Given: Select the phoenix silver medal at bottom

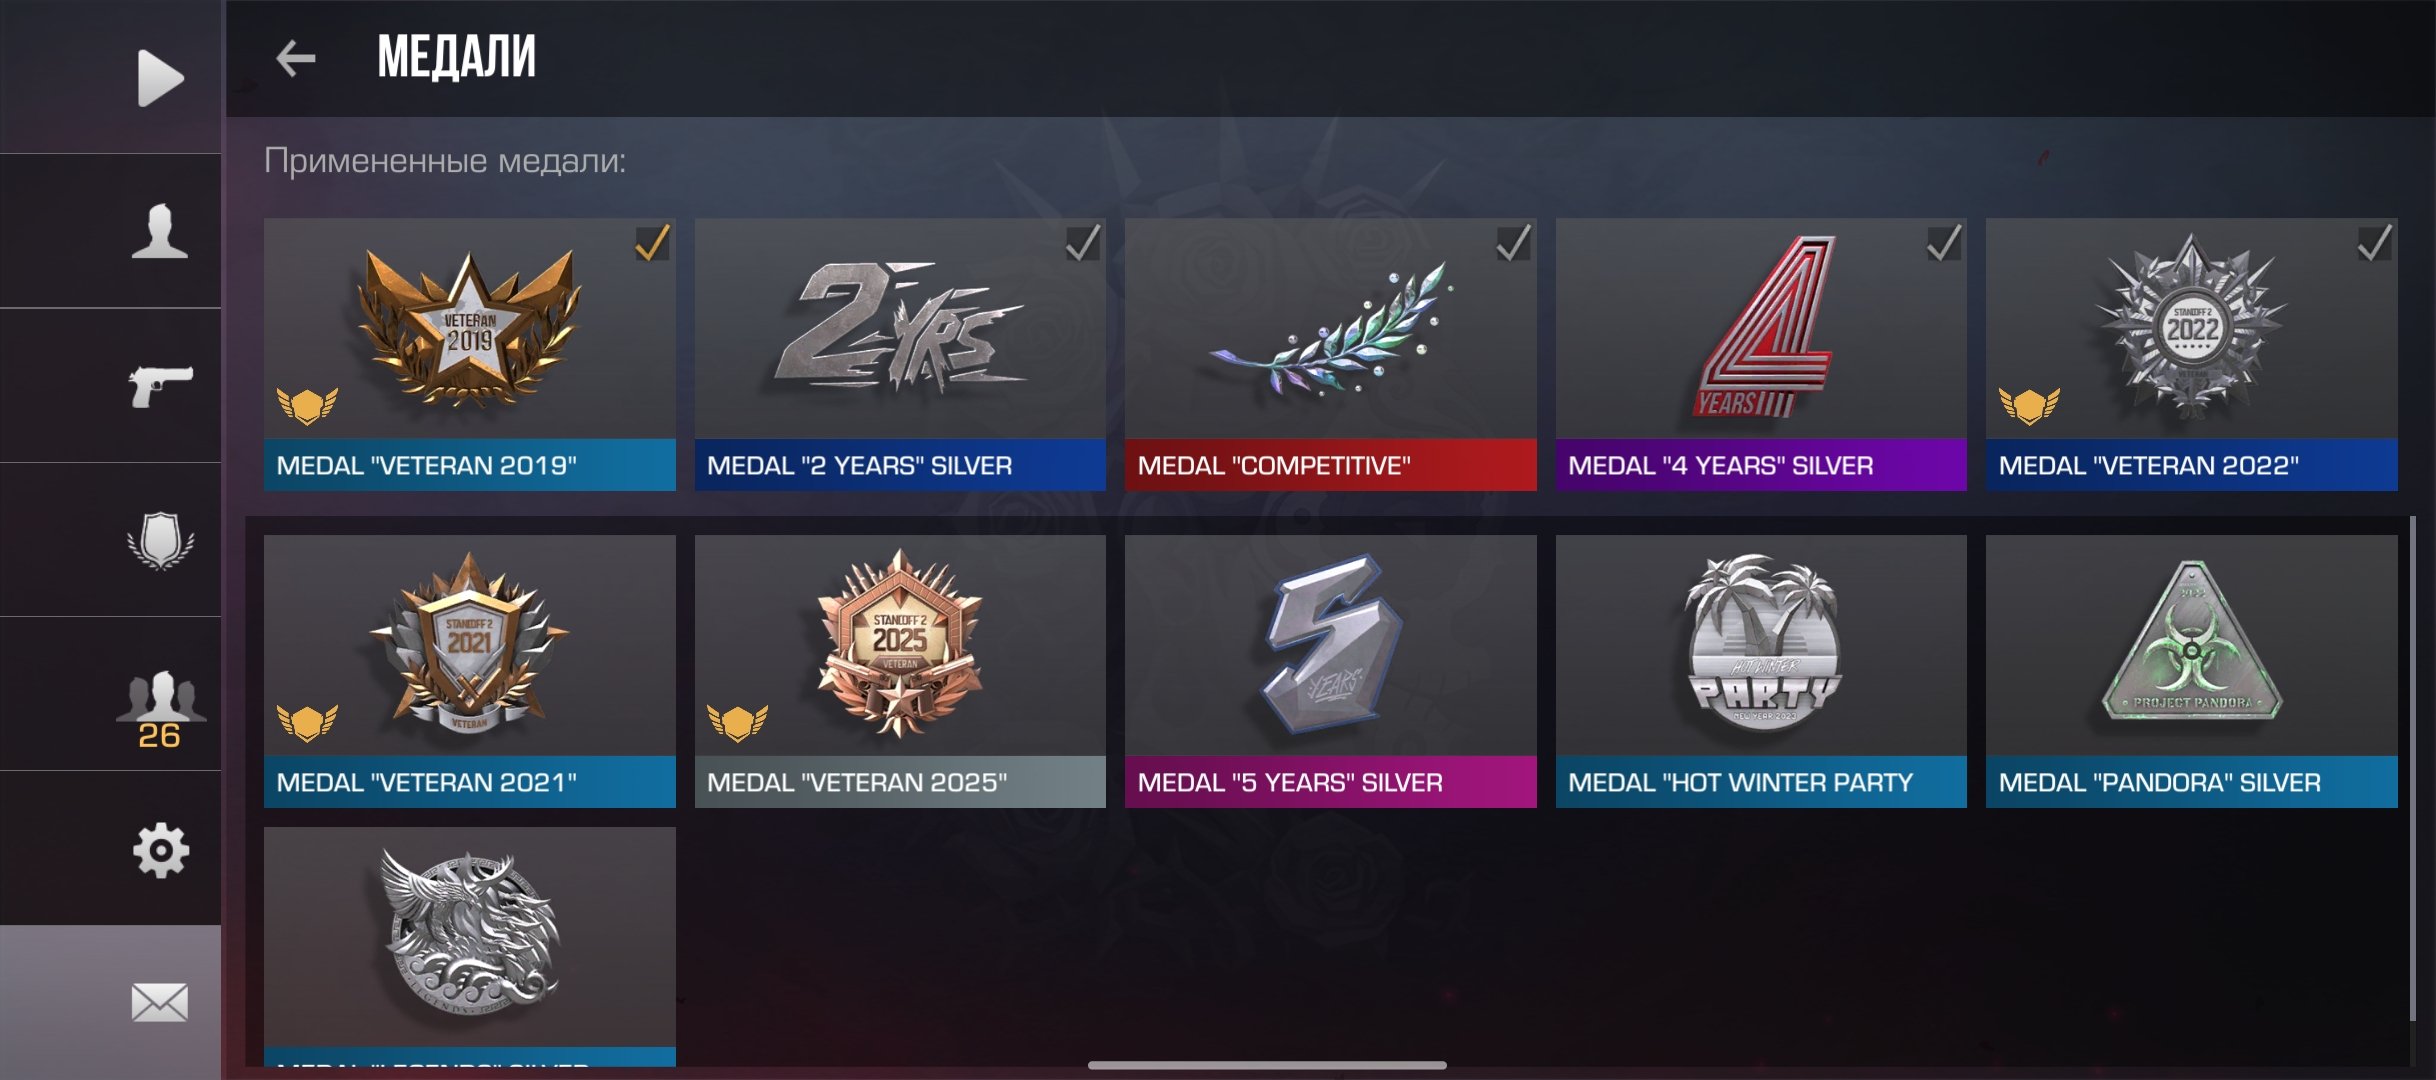Looking at the screenshot, I should click(470, 946).
